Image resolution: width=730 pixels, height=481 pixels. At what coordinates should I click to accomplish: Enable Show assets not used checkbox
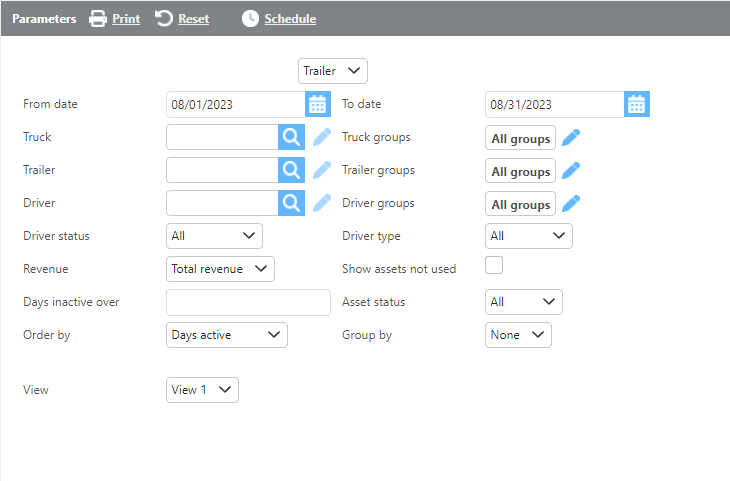click(494, 266)
